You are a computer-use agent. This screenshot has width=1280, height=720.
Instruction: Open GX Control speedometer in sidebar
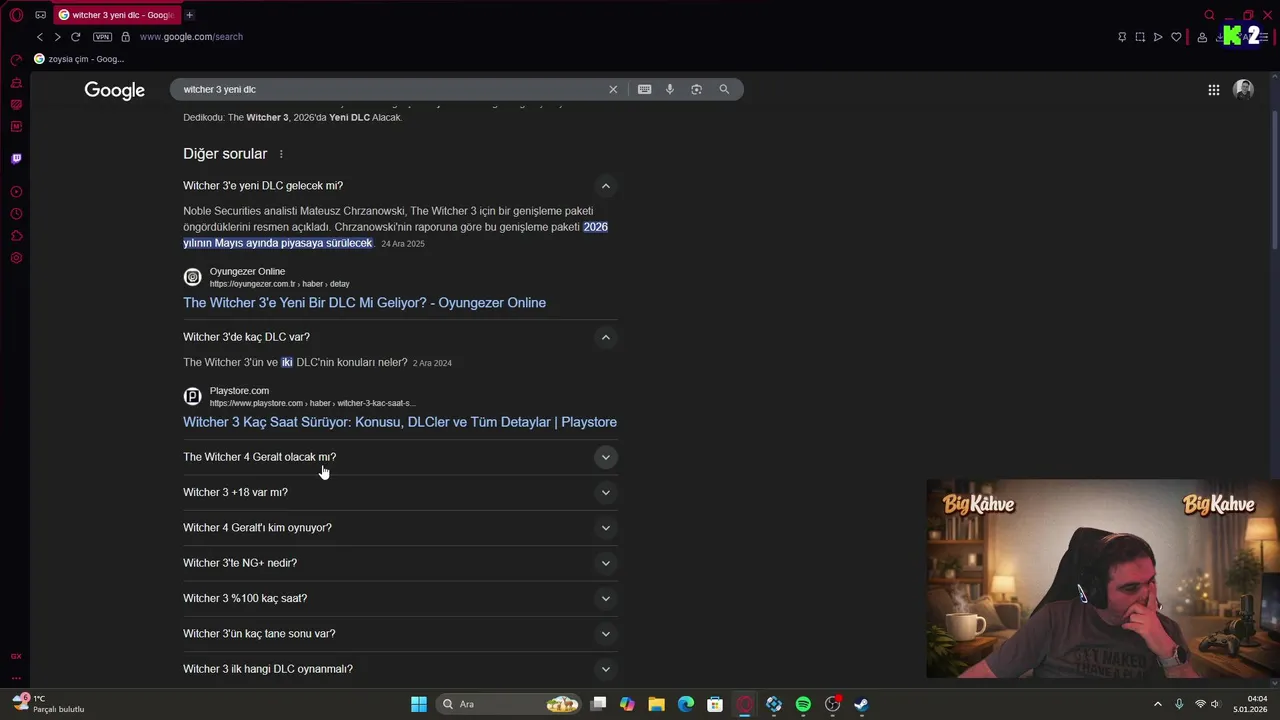pyautogui.click(x=16, y=60)
